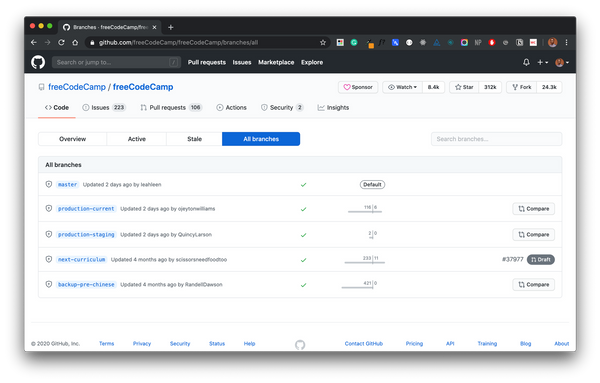Close the Branches browser tab
Screen dimensions: 600x383
pyautogui.click(x=154, y=27)
